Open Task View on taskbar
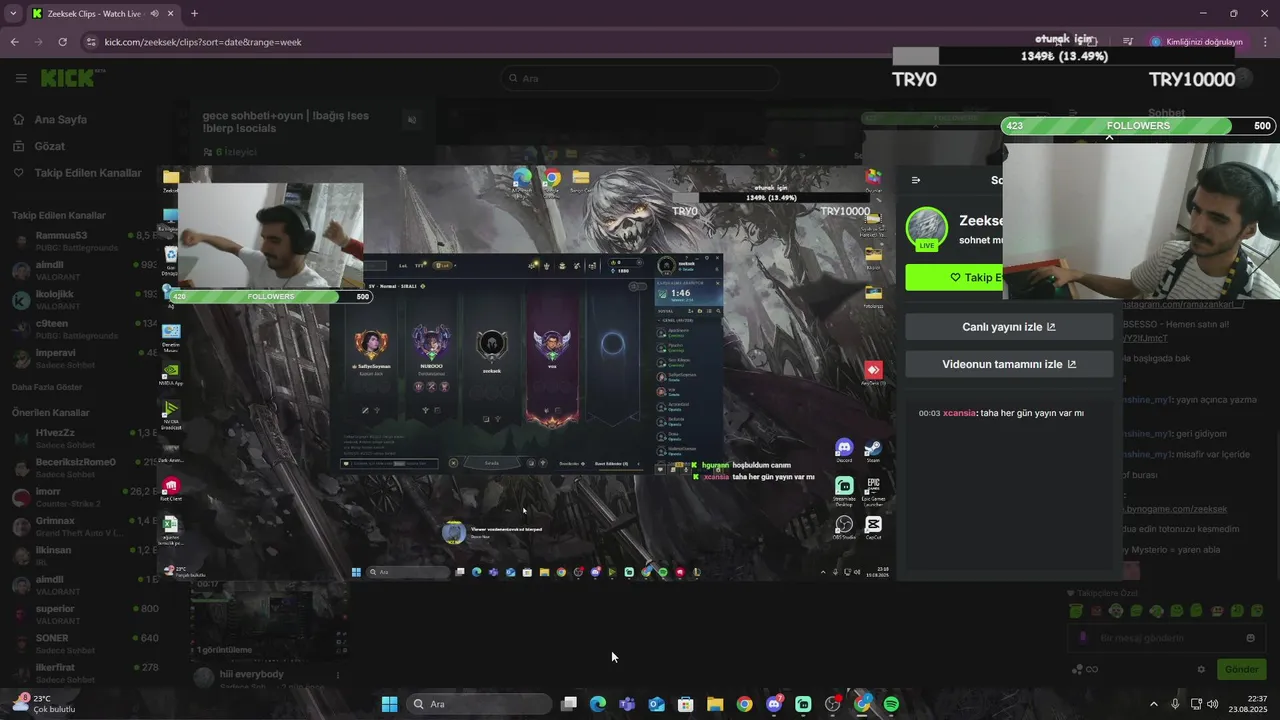 (x=569, y=704)
